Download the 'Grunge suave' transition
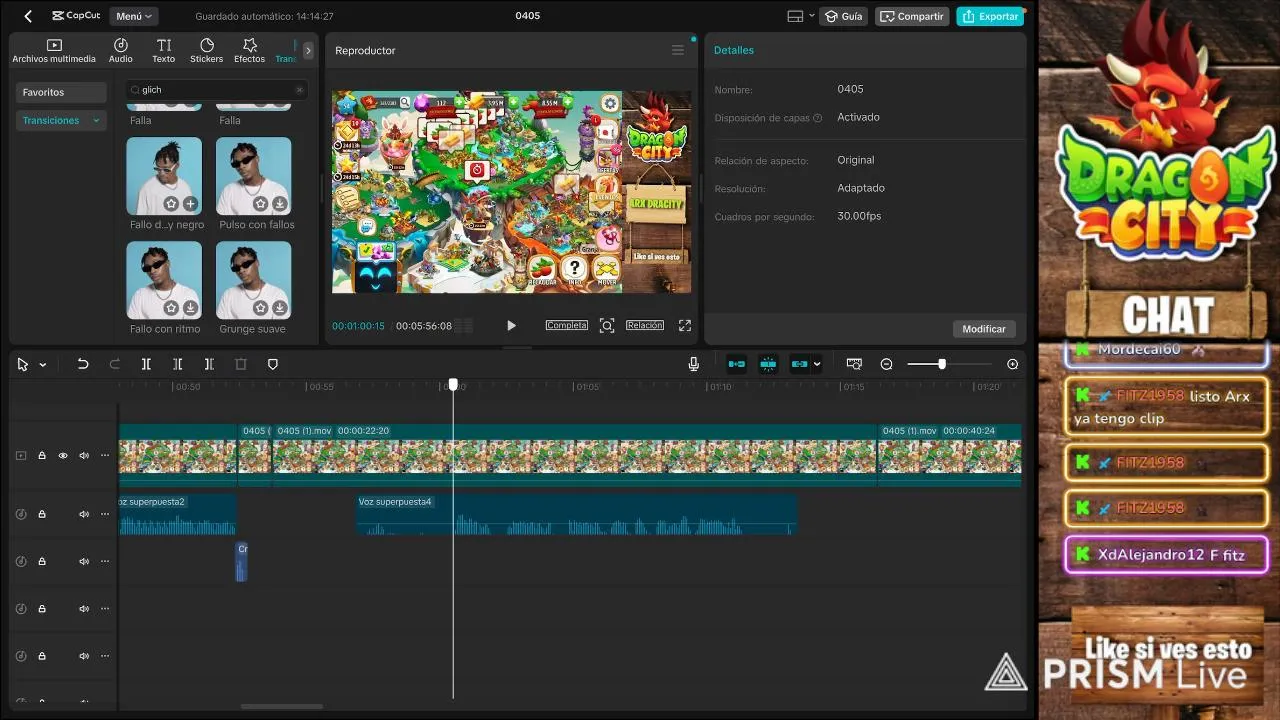The width and height of the screenshot is (1280, 720). point(280,308)
